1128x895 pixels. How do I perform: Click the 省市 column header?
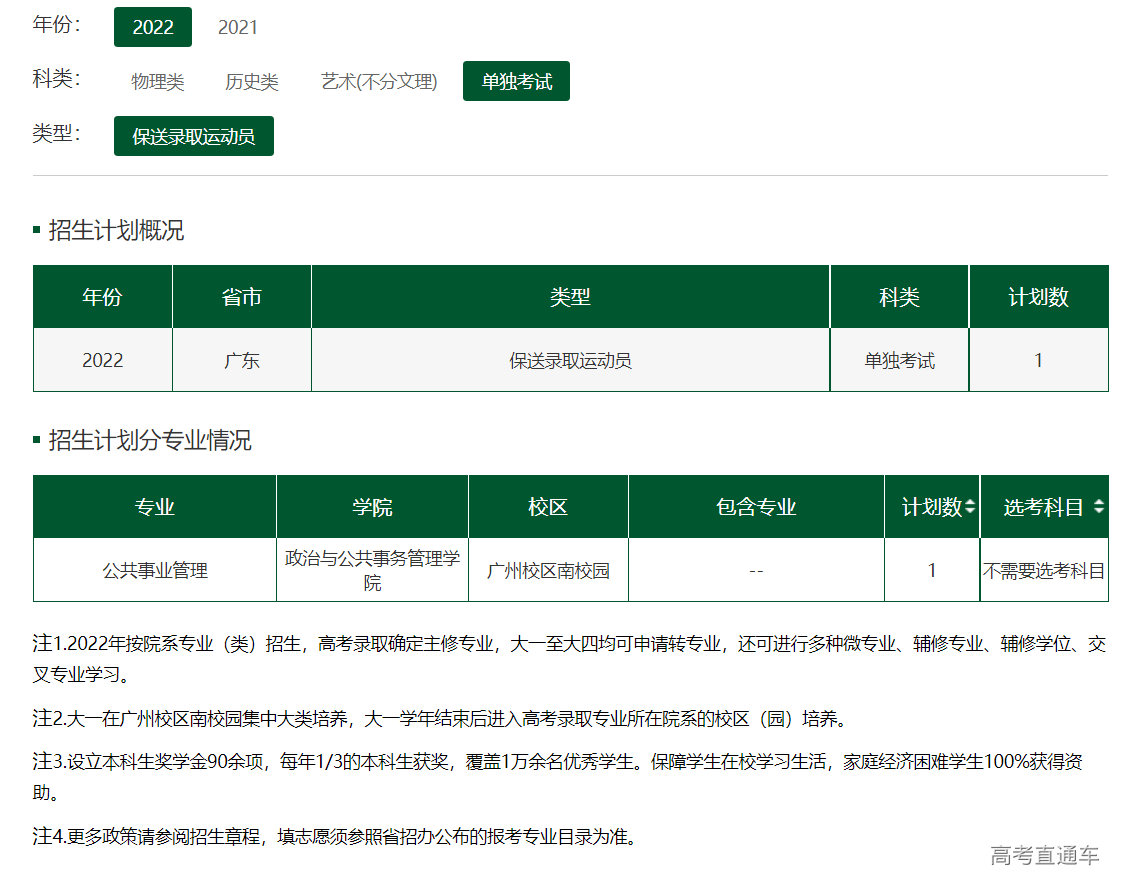click(241, 297)
